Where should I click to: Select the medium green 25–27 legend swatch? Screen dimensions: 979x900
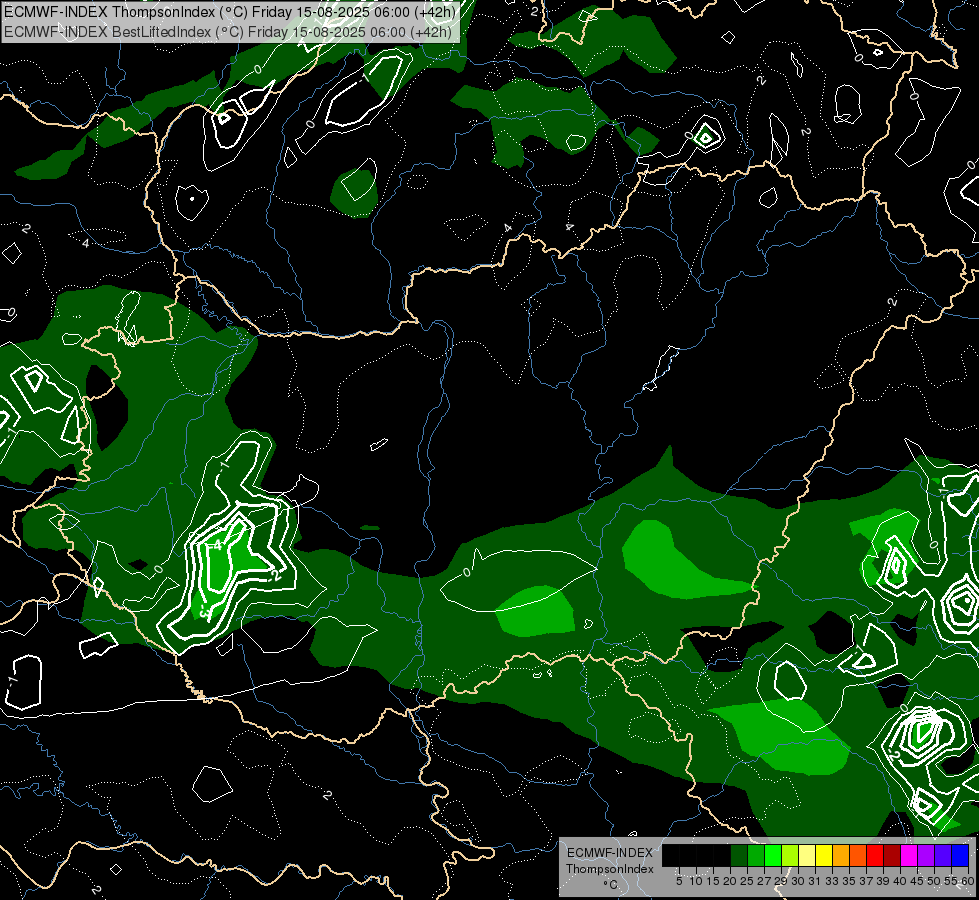pyautogui.click(x=755, y=855)
